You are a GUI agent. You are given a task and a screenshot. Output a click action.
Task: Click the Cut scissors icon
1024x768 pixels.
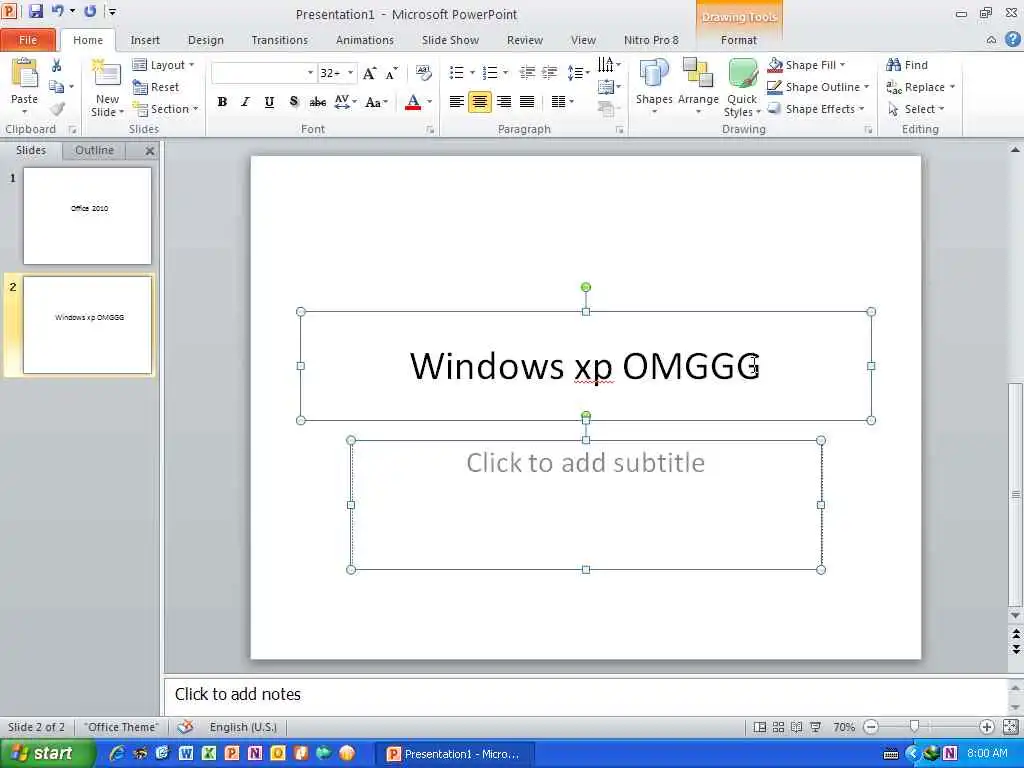coord(57,65)
